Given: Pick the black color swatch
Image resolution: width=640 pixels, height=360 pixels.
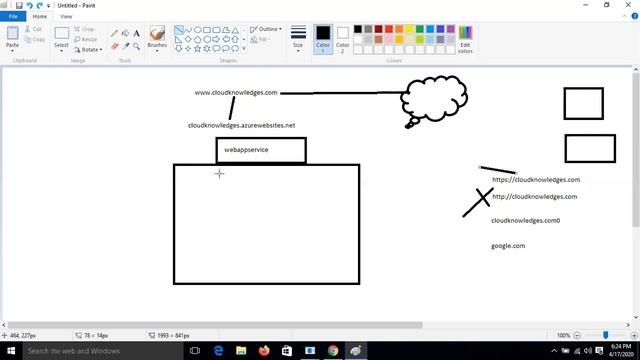Looking at the screenshot, I should click(358, 29).
